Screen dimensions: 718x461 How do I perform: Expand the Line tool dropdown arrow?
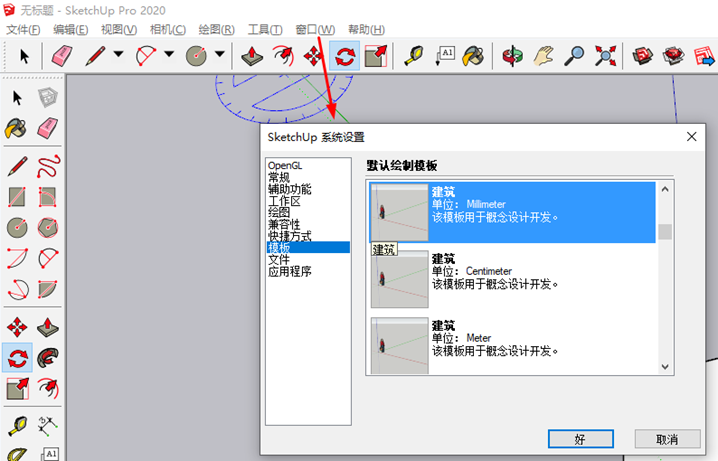point(119,54)
